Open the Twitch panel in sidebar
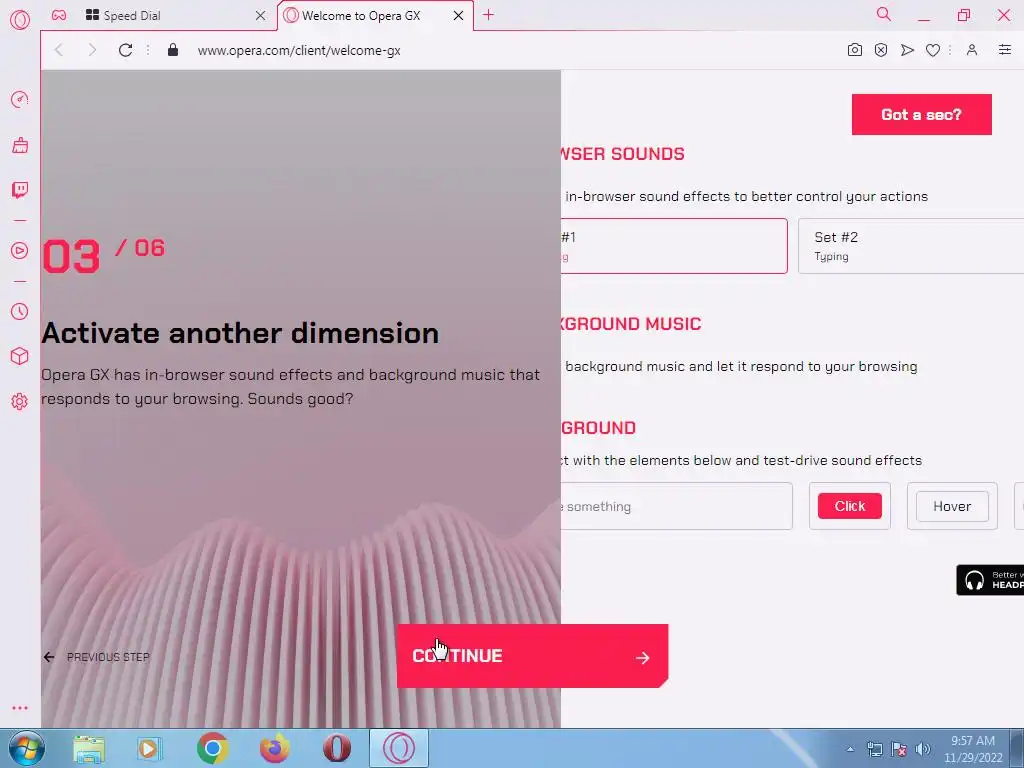Screen dimensions: 1024x768 (20, 190)
